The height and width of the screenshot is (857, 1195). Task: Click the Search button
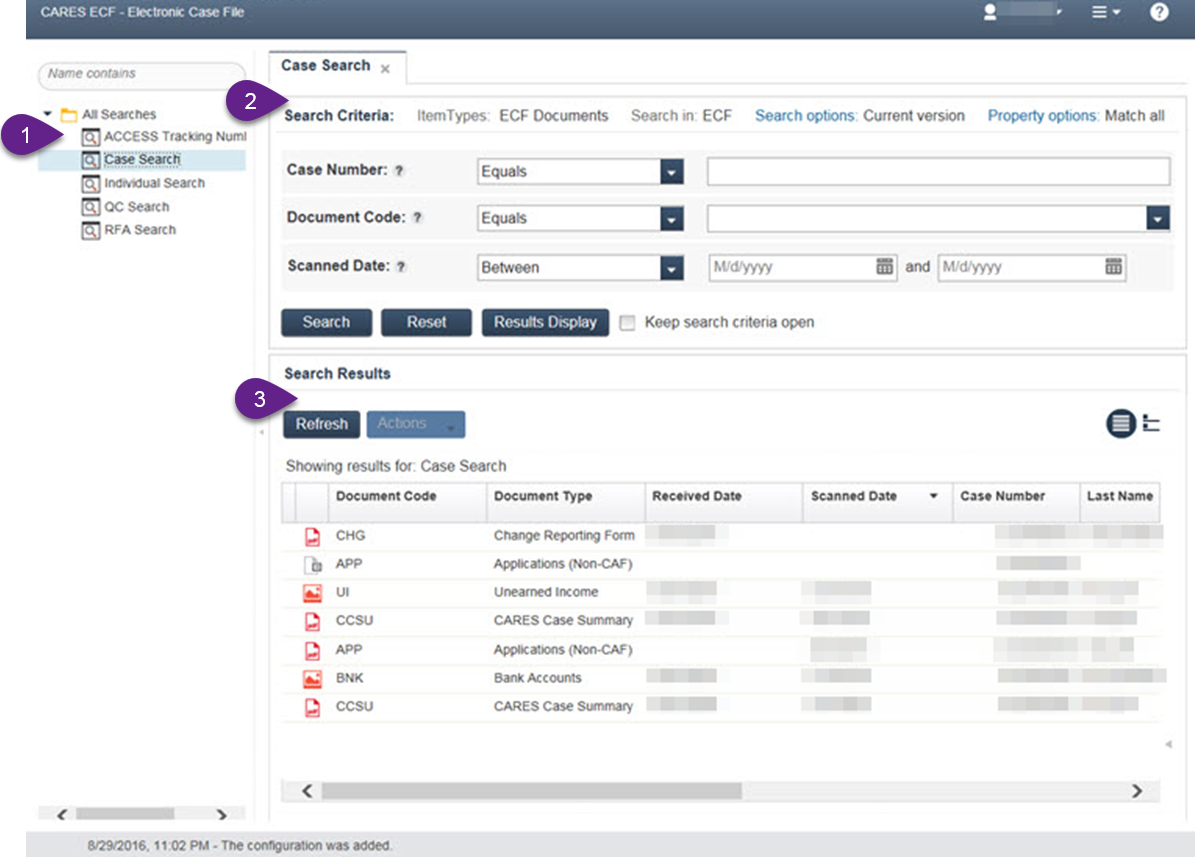[x=326, y=323]
